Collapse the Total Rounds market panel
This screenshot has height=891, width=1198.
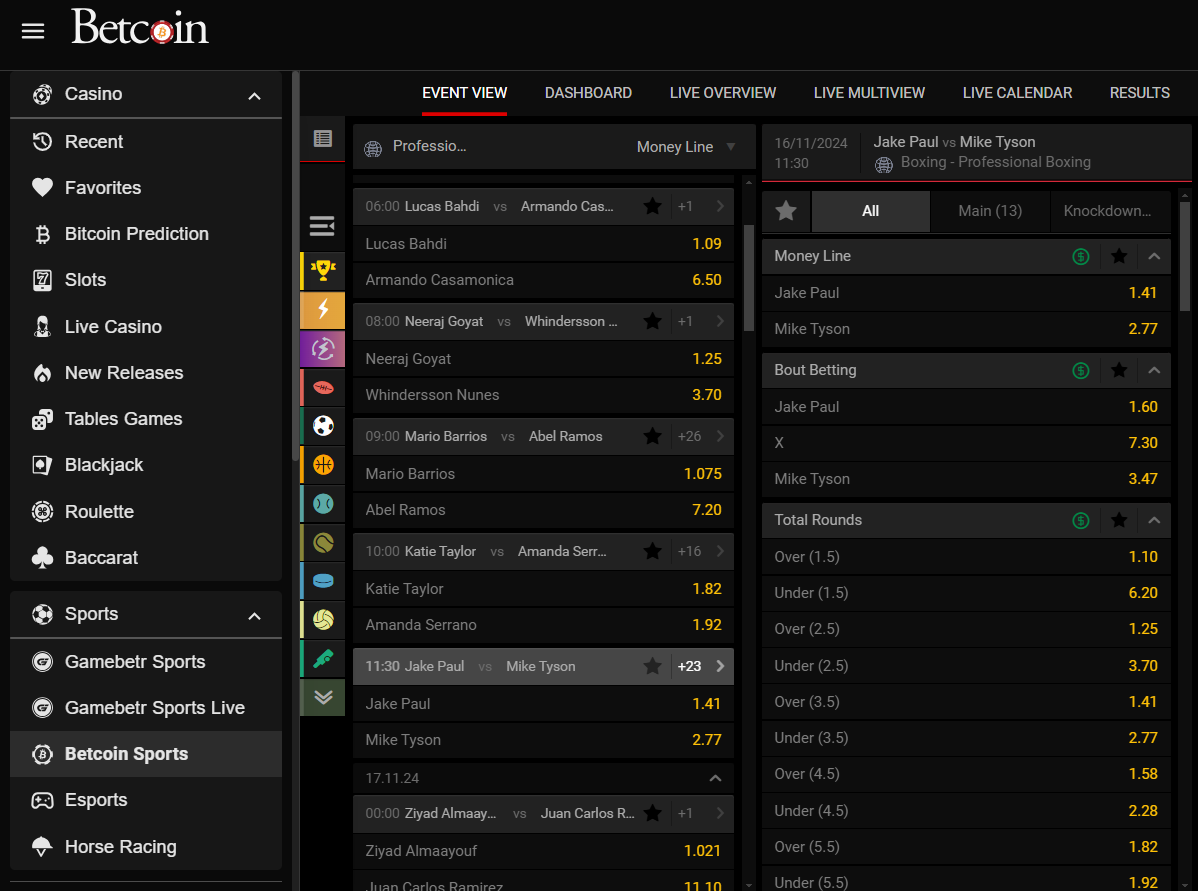click(x=1154, y=520)
